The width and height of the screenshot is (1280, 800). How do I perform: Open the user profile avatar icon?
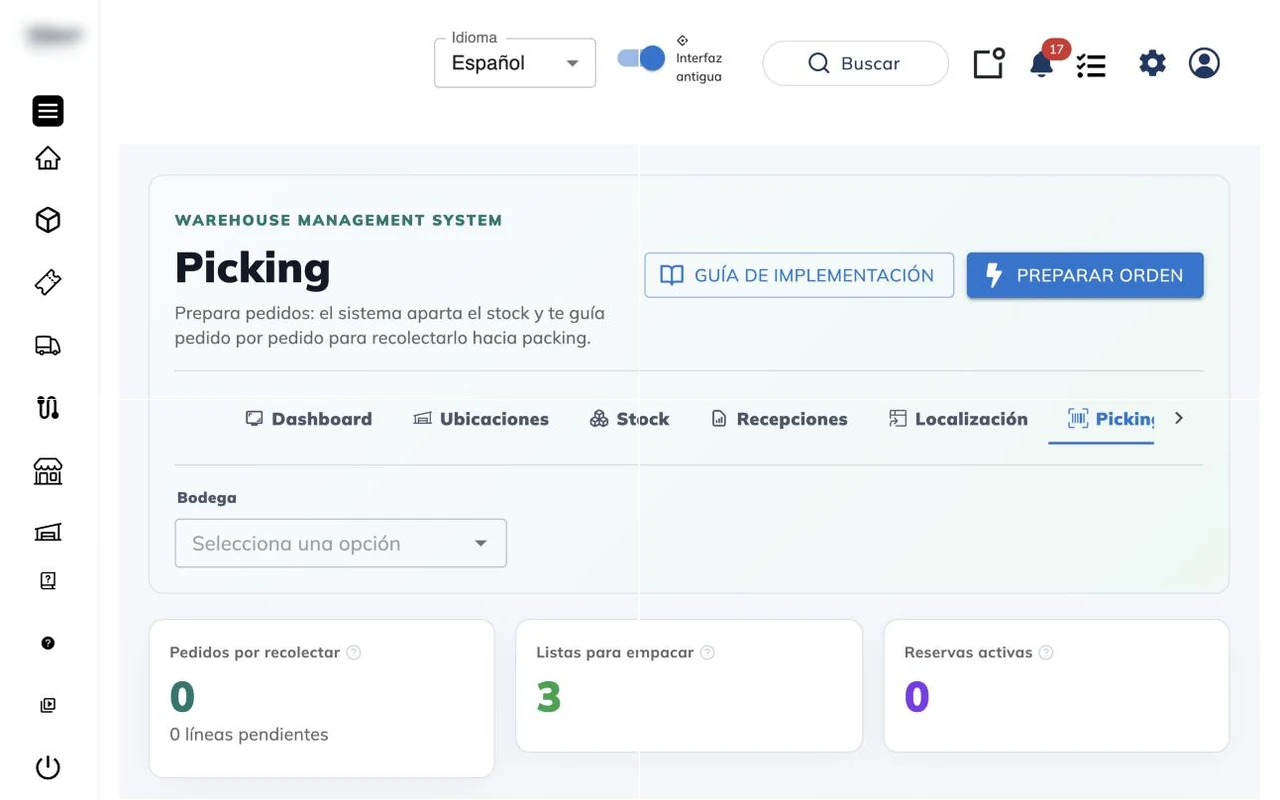pos(1204,63)
